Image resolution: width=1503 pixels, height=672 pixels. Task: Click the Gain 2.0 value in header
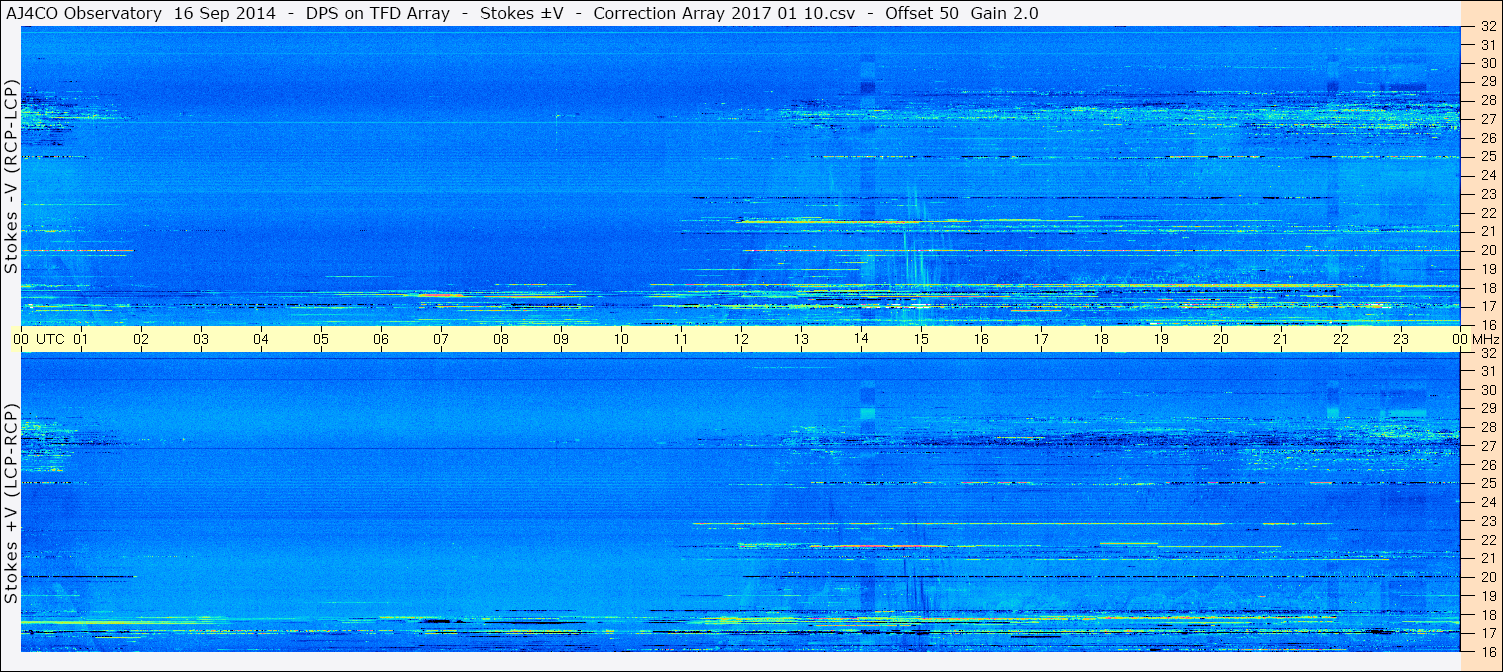click(1004, 13)
